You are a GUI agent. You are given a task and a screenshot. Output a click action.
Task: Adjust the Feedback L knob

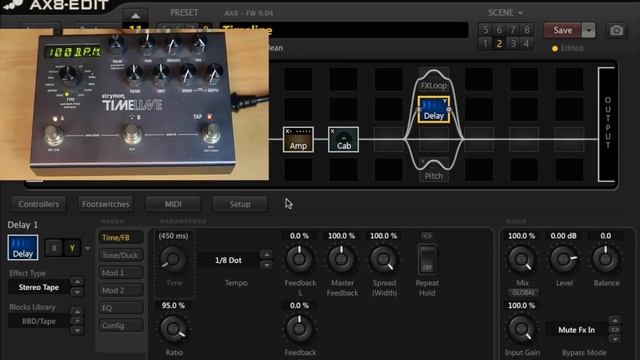[299, 259]
